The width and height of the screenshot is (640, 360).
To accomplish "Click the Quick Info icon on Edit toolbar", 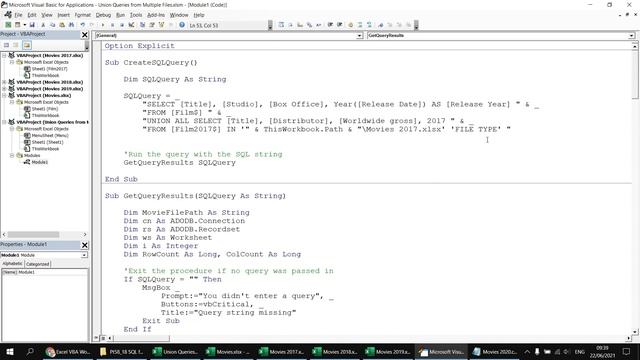I will pyautogui.click(x=300, y=25).
